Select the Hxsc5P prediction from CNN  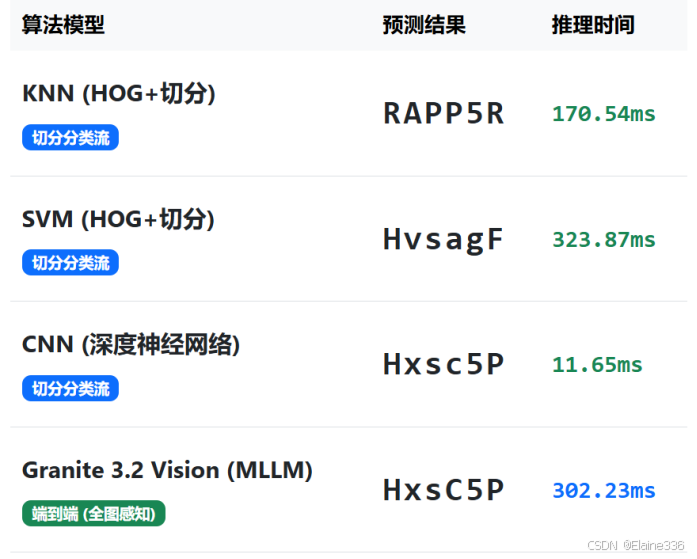click(443, 364)
